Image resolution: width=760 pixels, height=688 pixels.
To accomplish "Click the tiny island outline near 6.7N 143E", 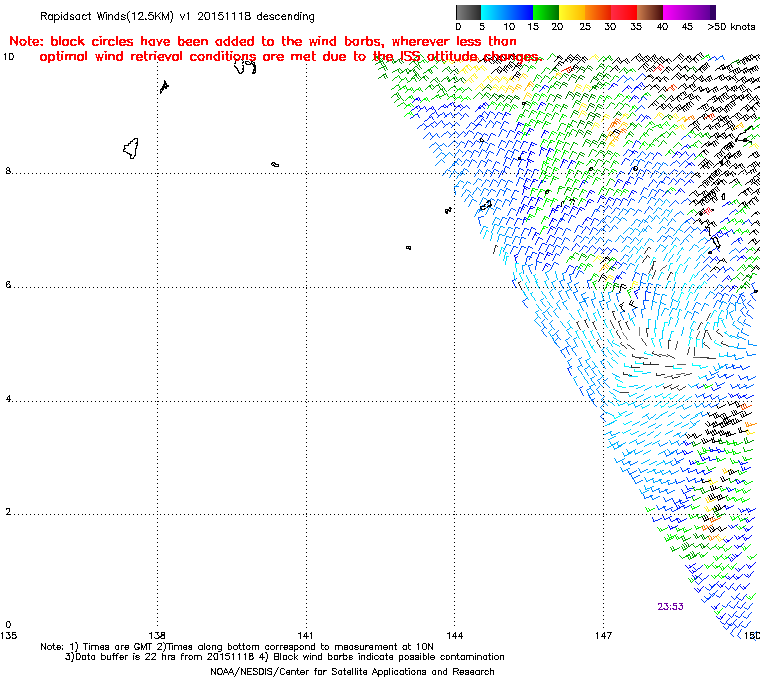I will 409,248.
